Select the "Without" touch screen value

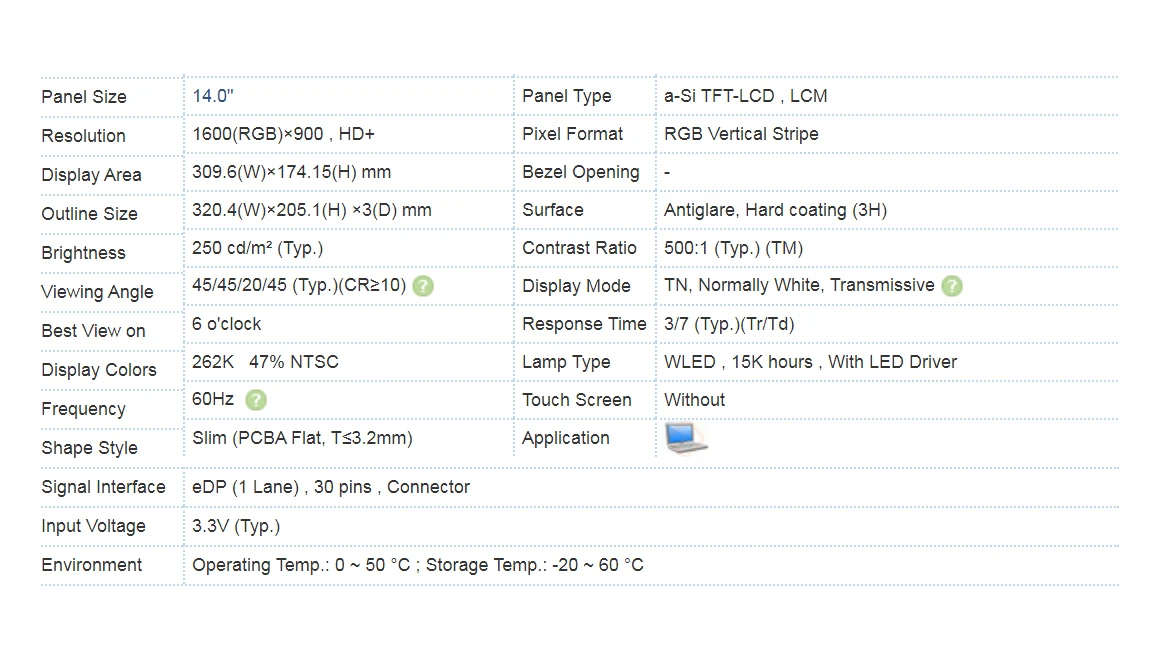(695, 400)
